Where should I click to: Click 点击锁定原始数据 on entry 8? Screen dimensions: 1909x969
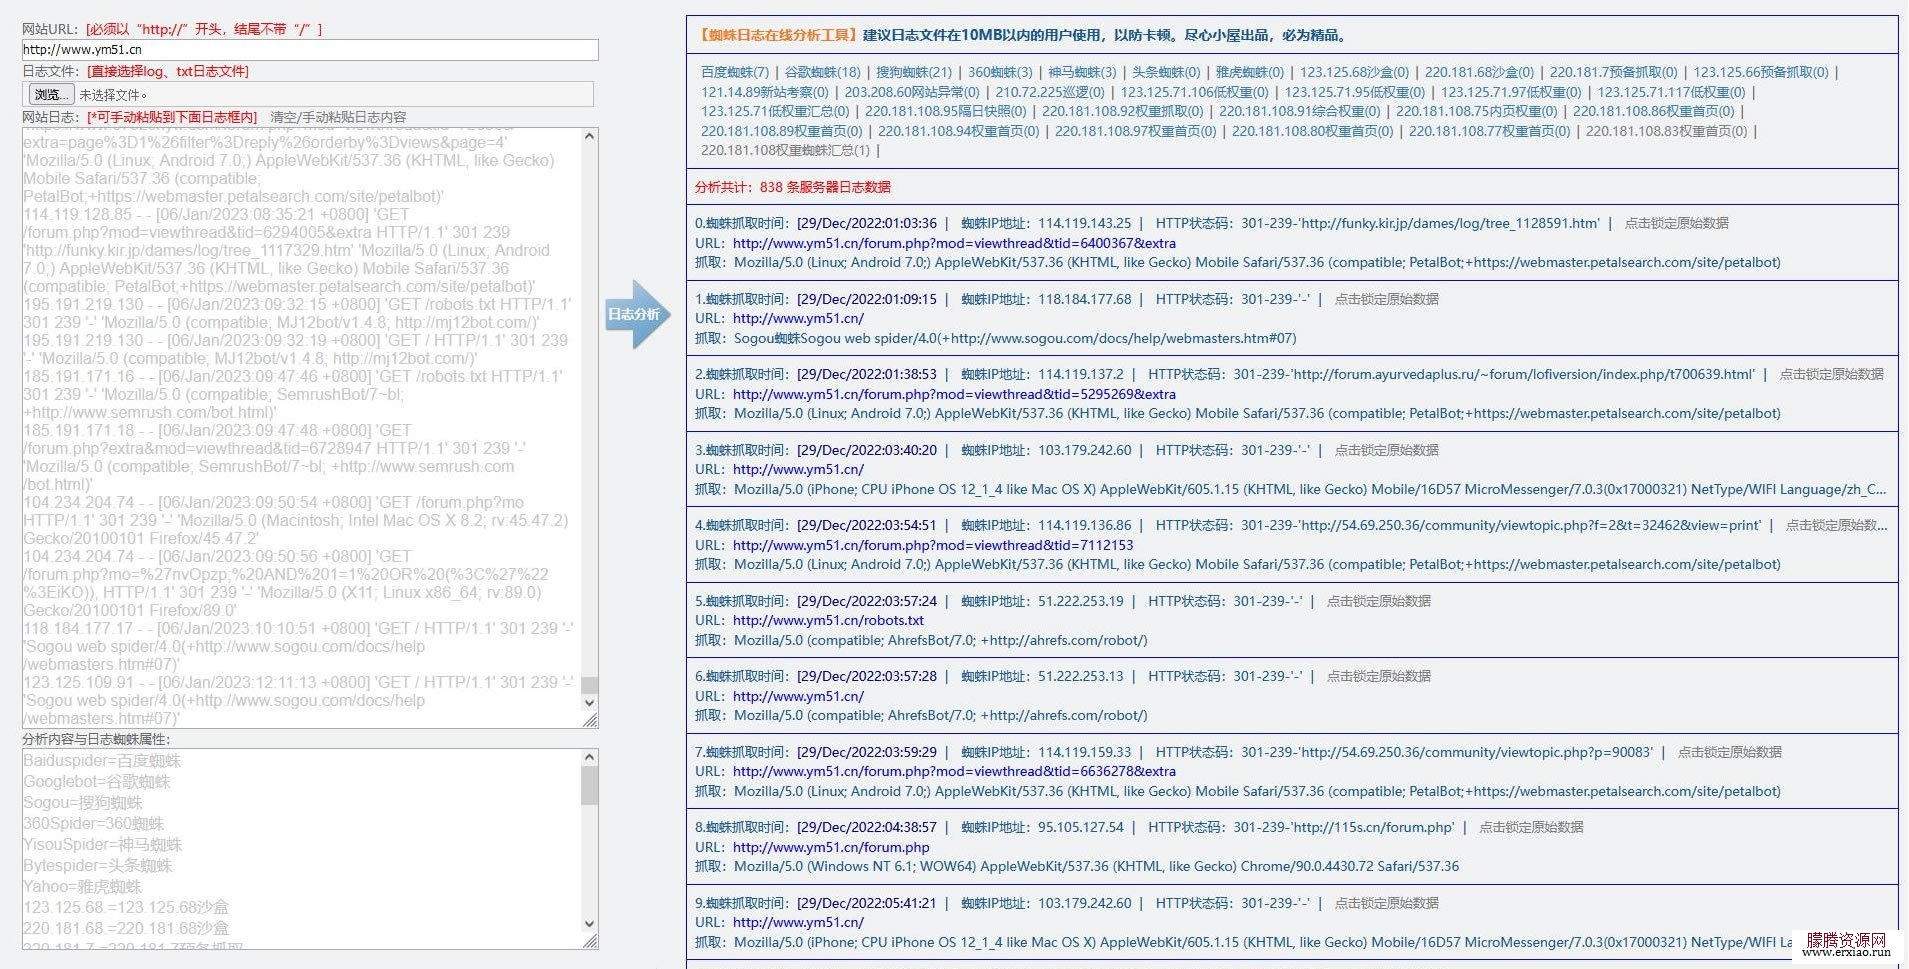pyautogui.click(x=1531, y=827)
